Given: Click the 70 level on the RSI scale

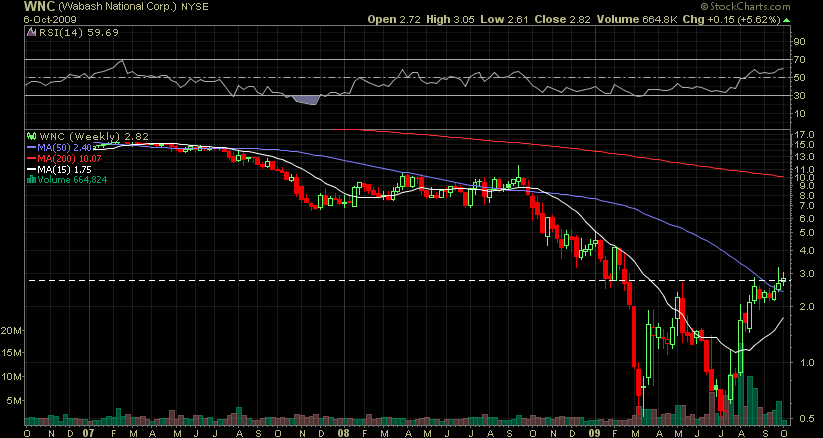Looking at the screenshot, I should pyautogui.click(x=797, y=60).
